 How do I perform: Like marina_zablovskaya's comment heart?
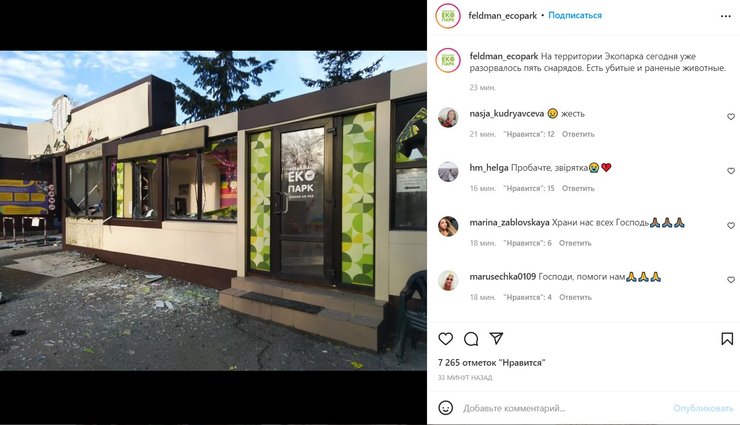(731, 225)
